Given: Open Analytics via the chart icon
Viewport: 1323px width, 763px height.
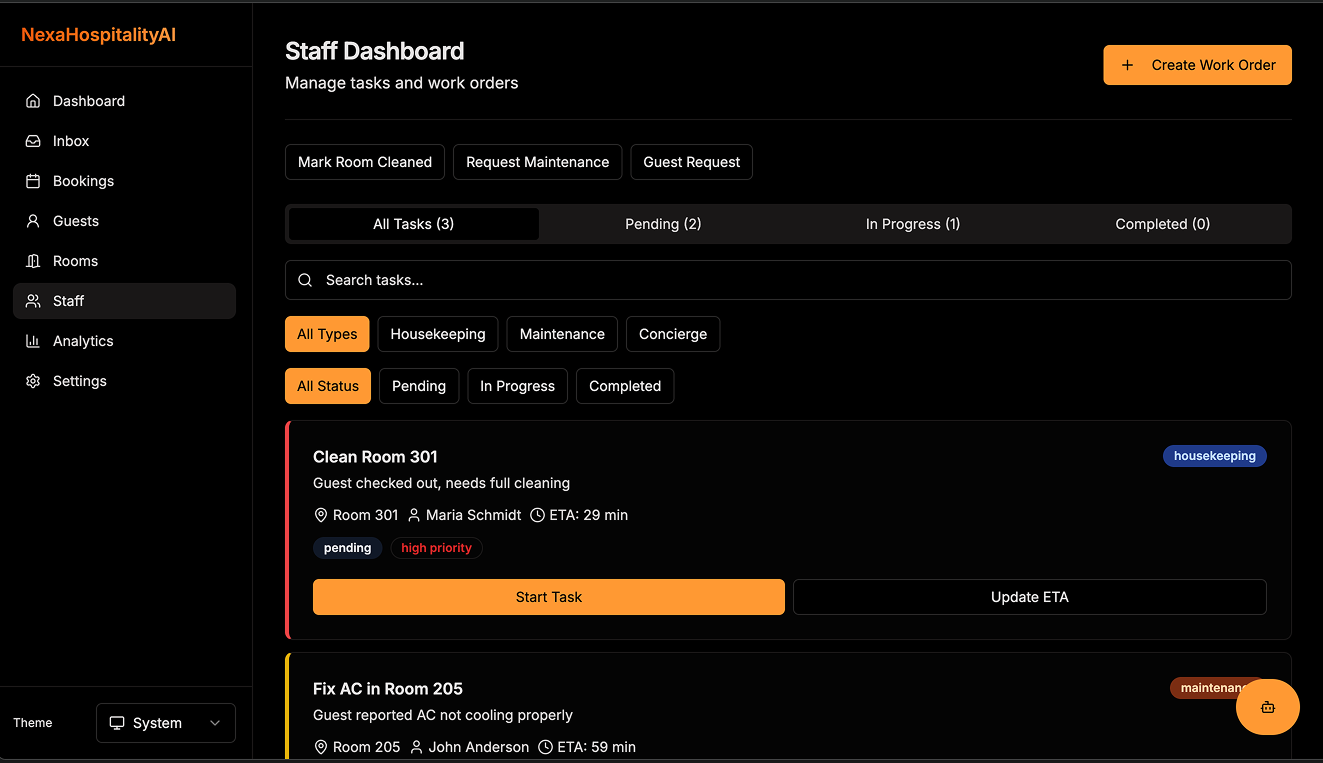Looking at the screenshot, I should [x=33, y=340].
